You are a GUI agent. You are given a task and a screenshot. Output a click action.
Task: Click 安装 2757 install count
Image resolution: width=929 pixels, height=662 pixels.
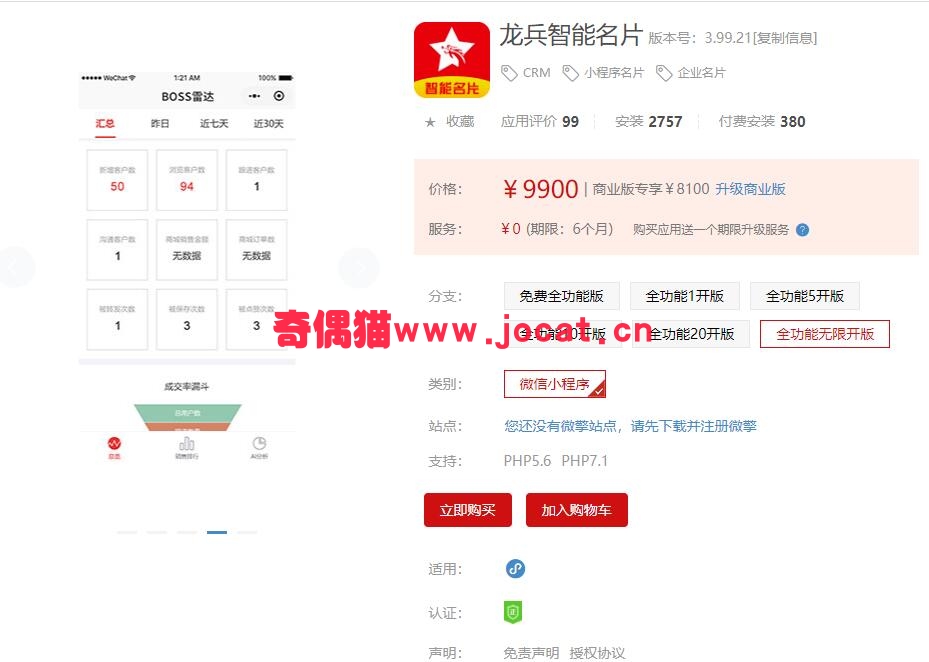click(649, 121)
